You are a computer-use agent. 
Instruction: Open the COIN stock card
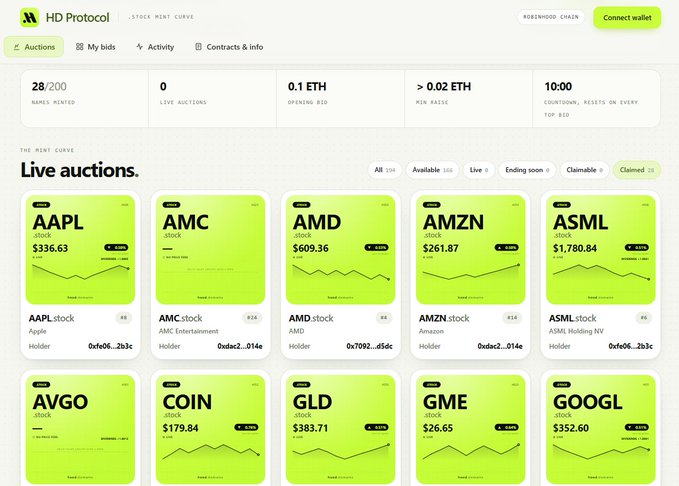click(x=210, y=429)
